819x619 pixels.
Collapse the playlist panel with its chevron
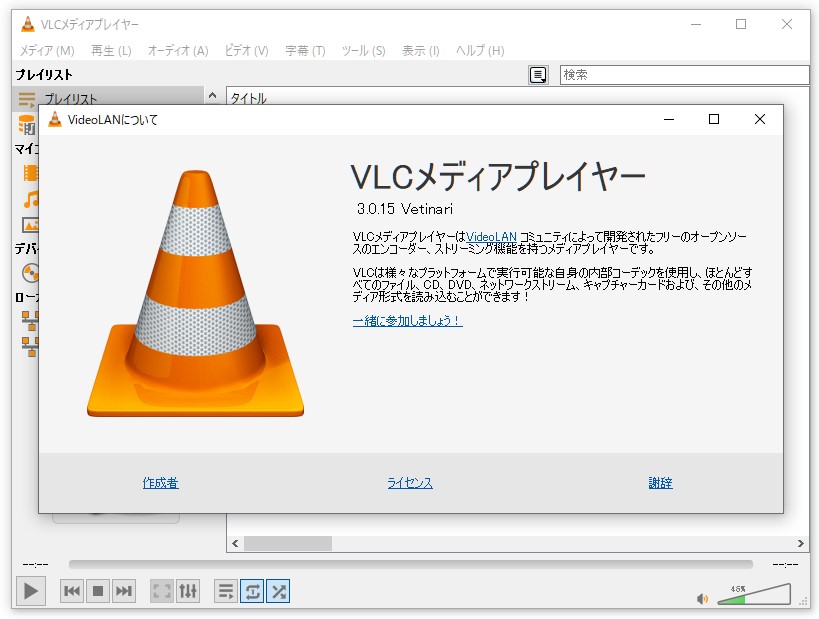coord(211,95)
